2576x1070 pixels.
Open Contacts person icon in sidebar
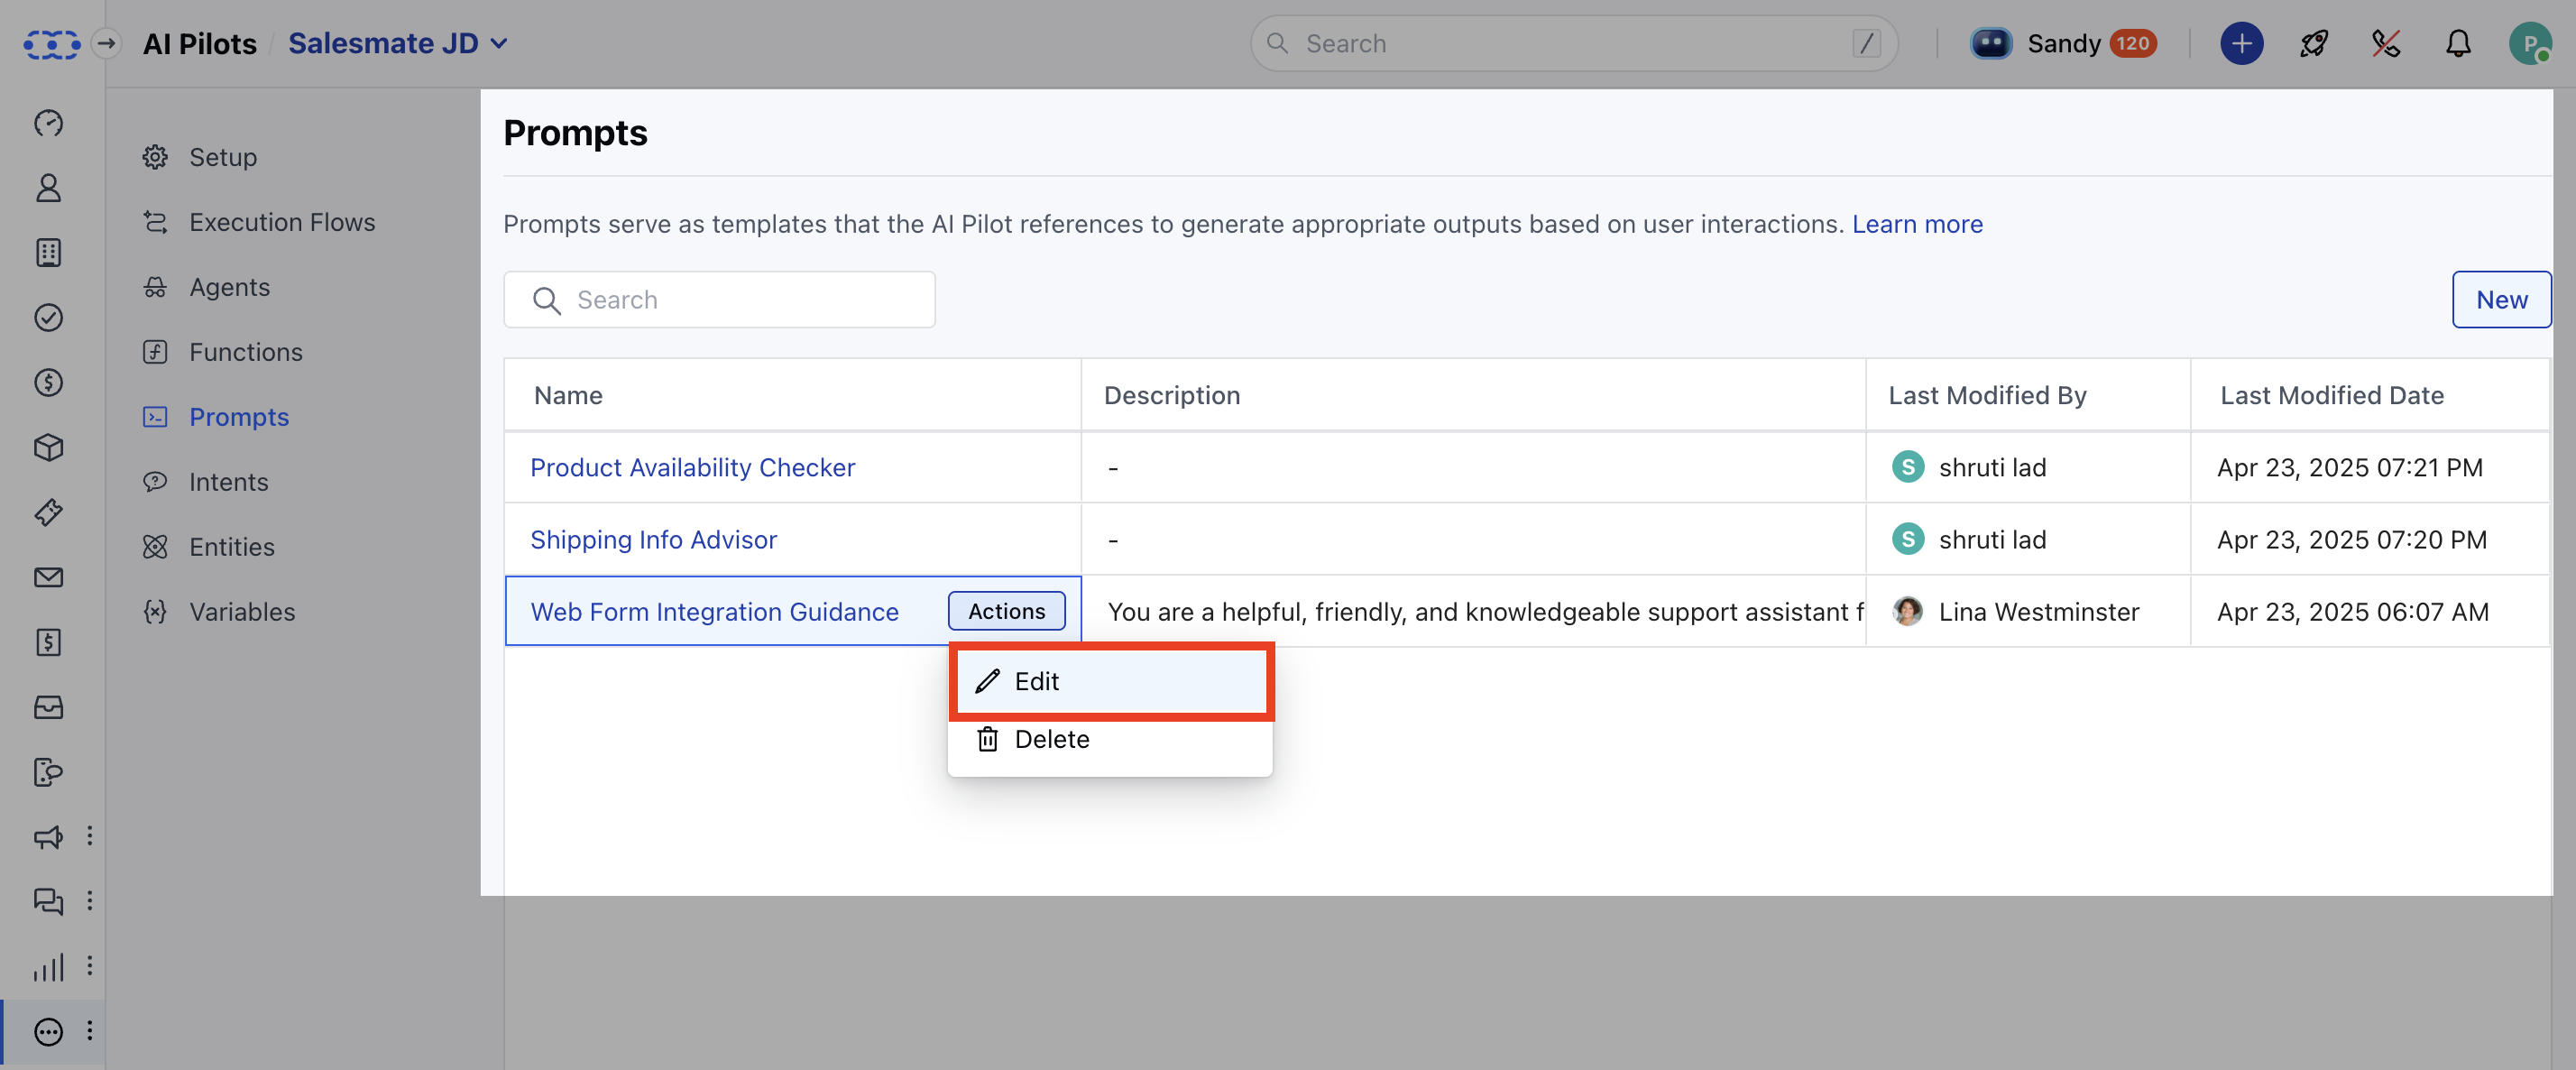click(48, 188)
